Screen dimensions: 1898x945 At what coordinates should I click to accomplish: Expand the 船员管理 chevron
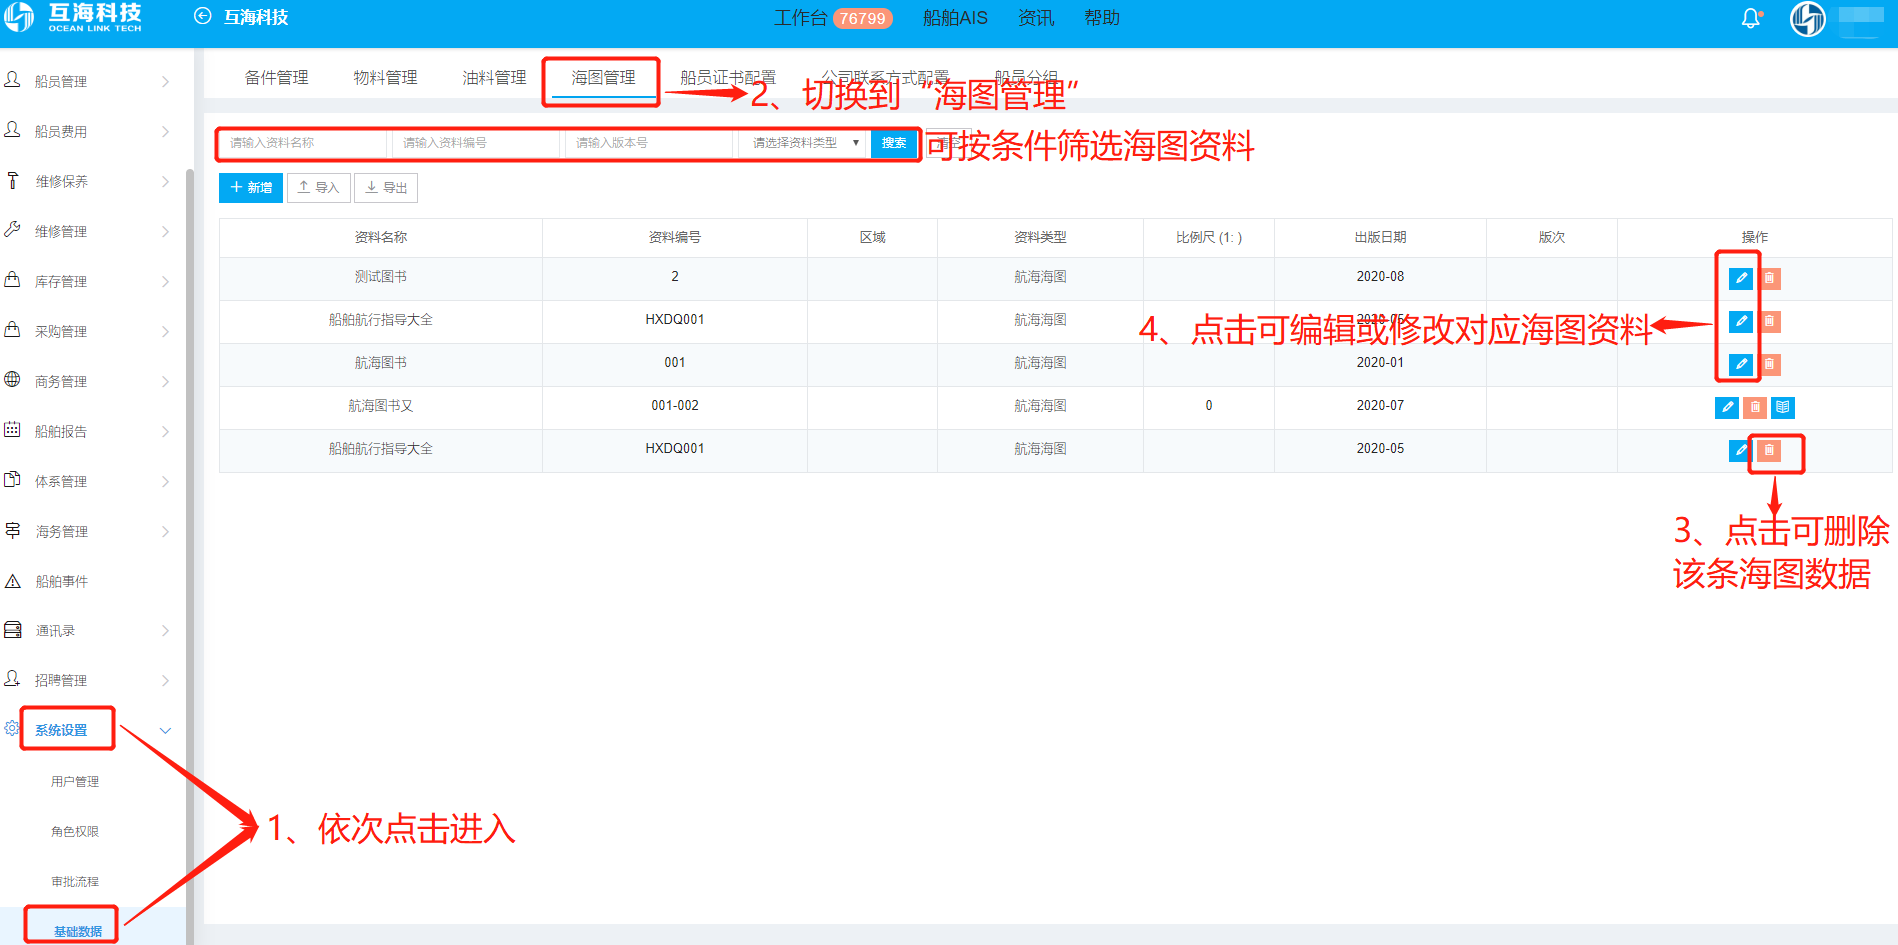(166, 81)
